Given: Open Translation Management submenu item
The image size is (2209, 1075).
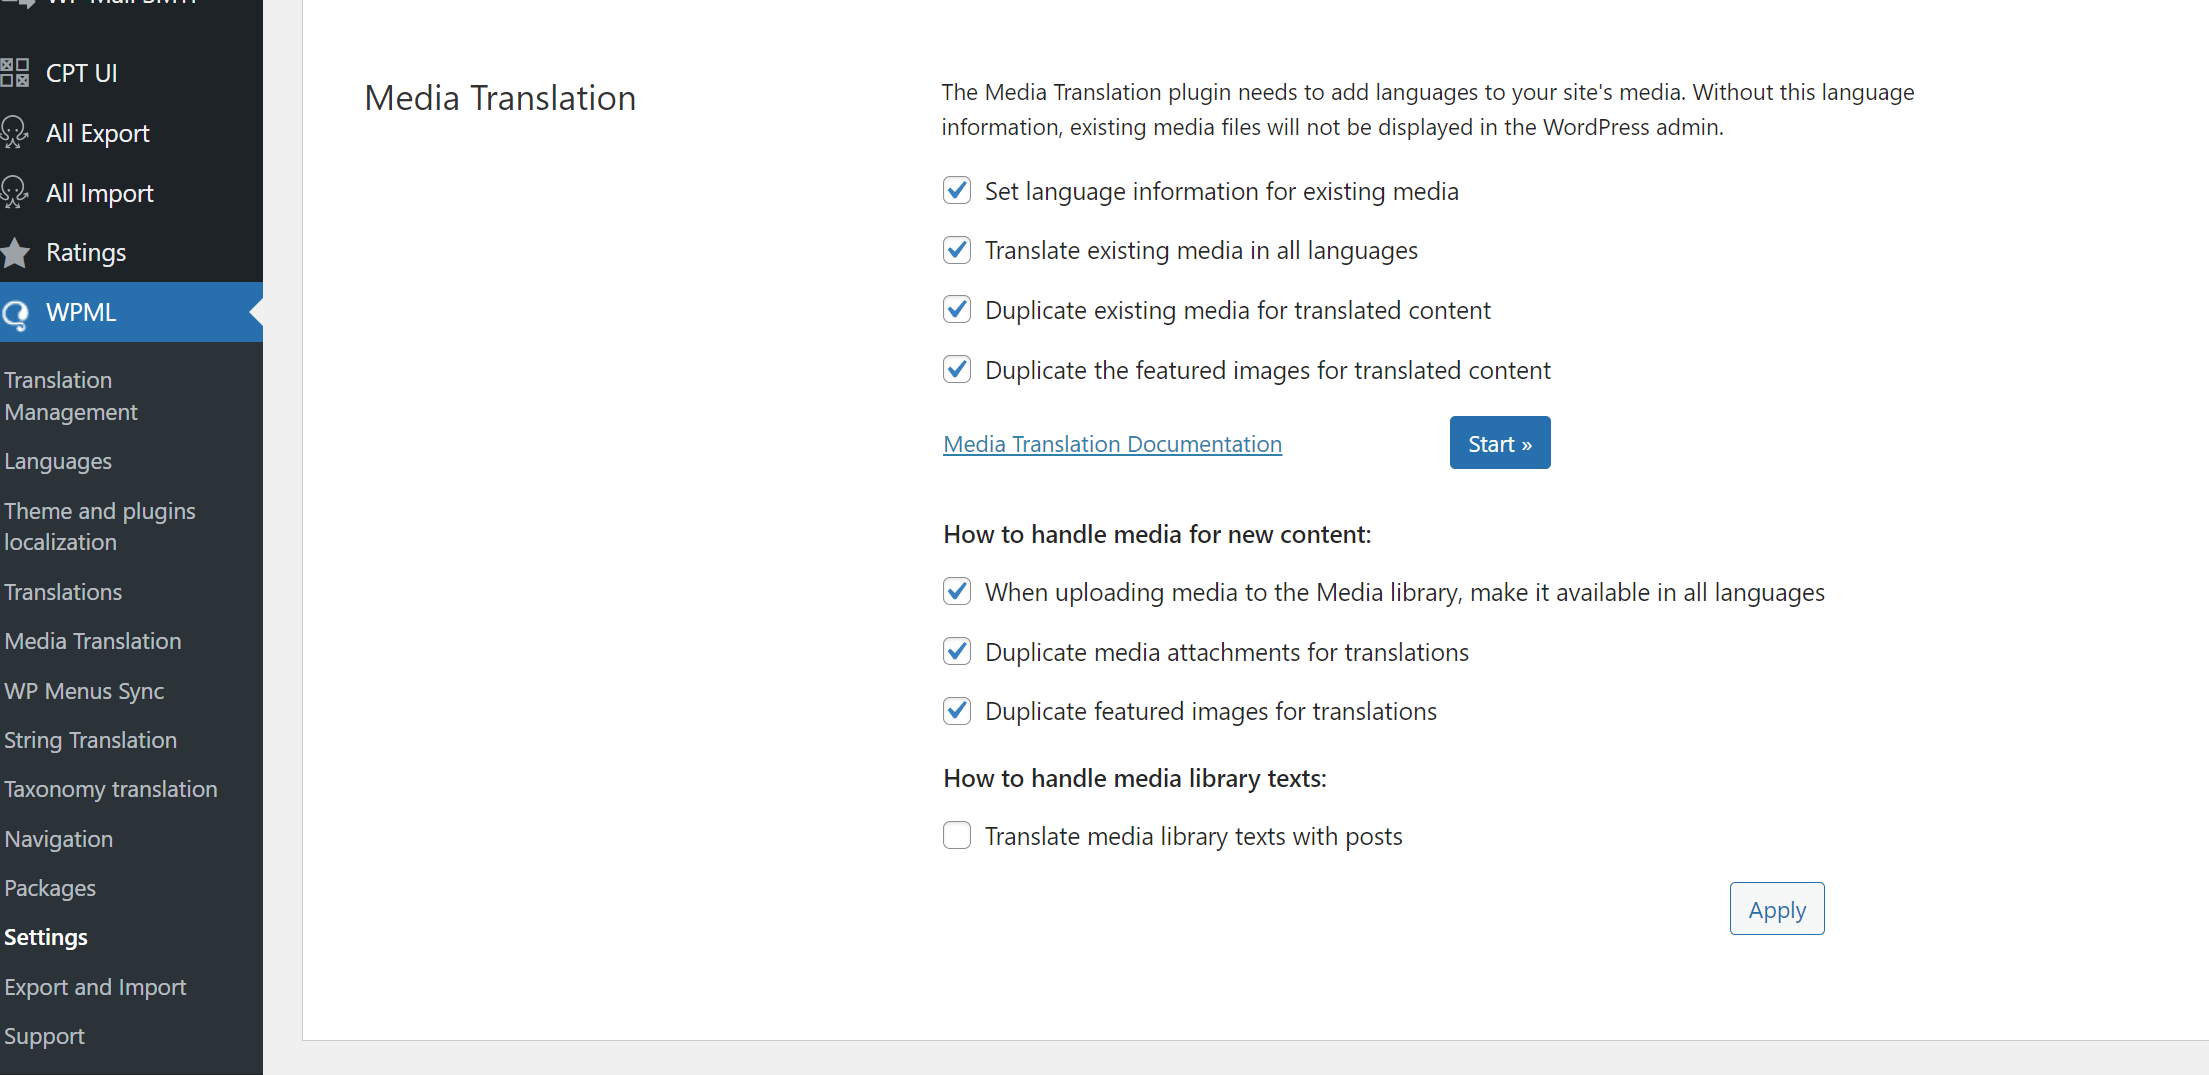Looking at the screenshot, I should tap(71, 396).
